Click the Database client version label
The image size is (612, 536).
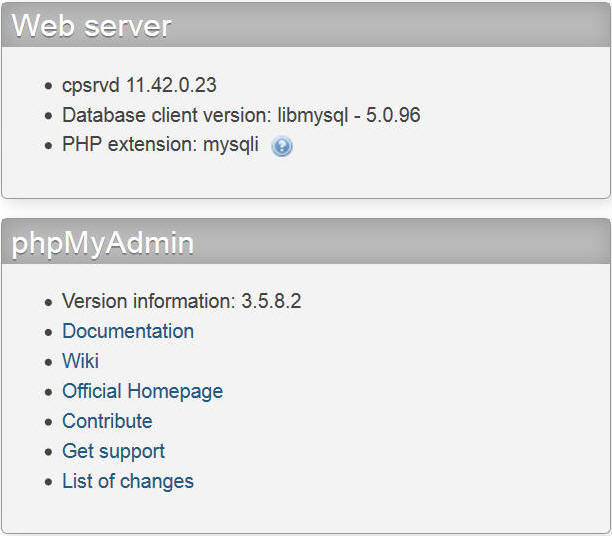tap(167, 115)
